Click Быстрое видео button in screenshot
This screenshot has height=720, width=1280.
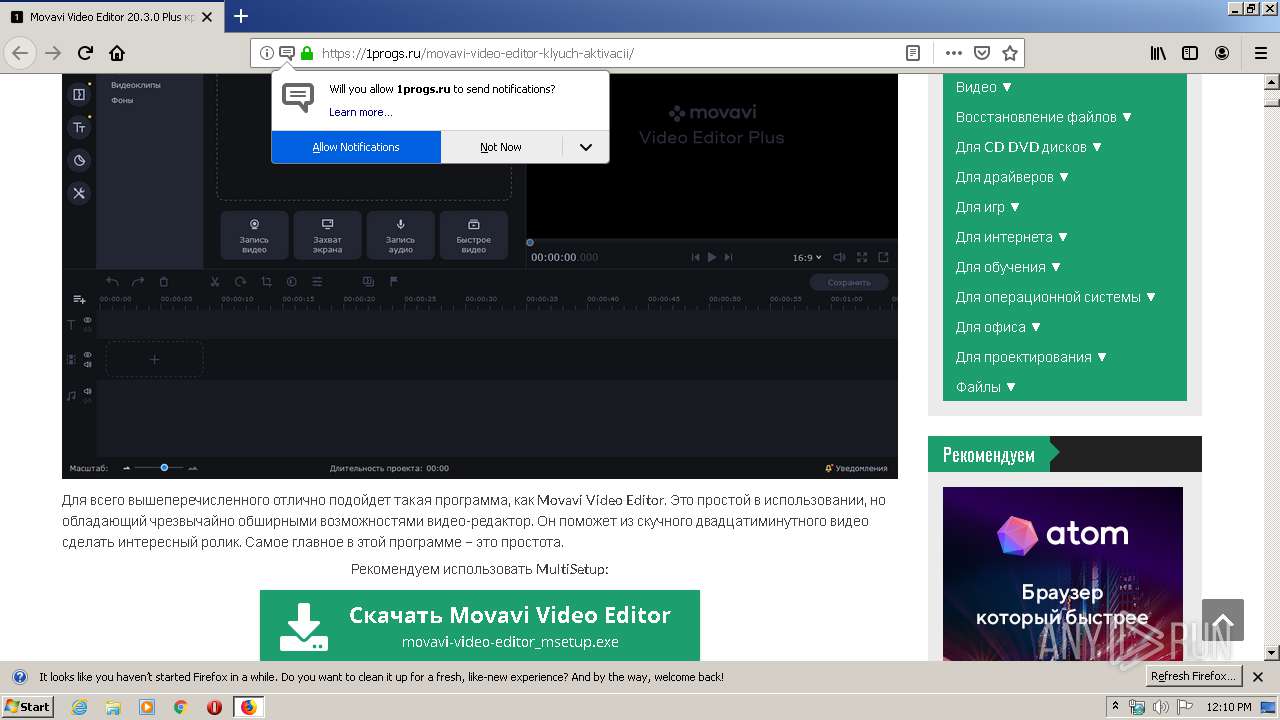[474, 235]
